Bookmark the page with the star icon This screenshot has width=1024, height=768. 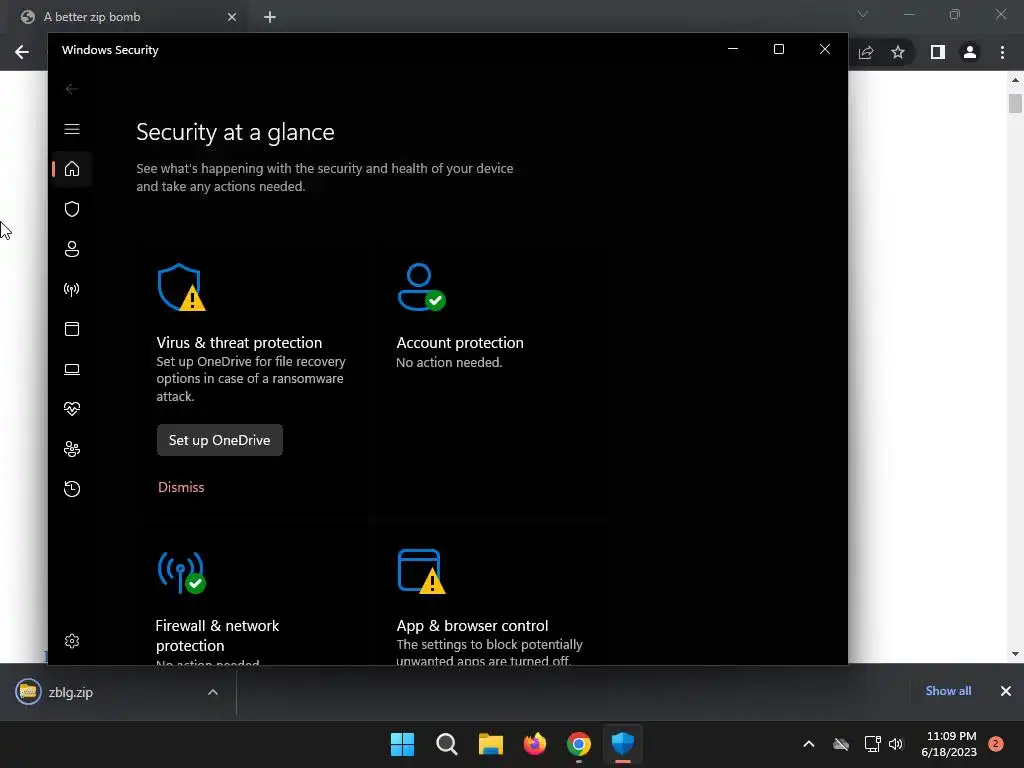[x=898, y=52]
